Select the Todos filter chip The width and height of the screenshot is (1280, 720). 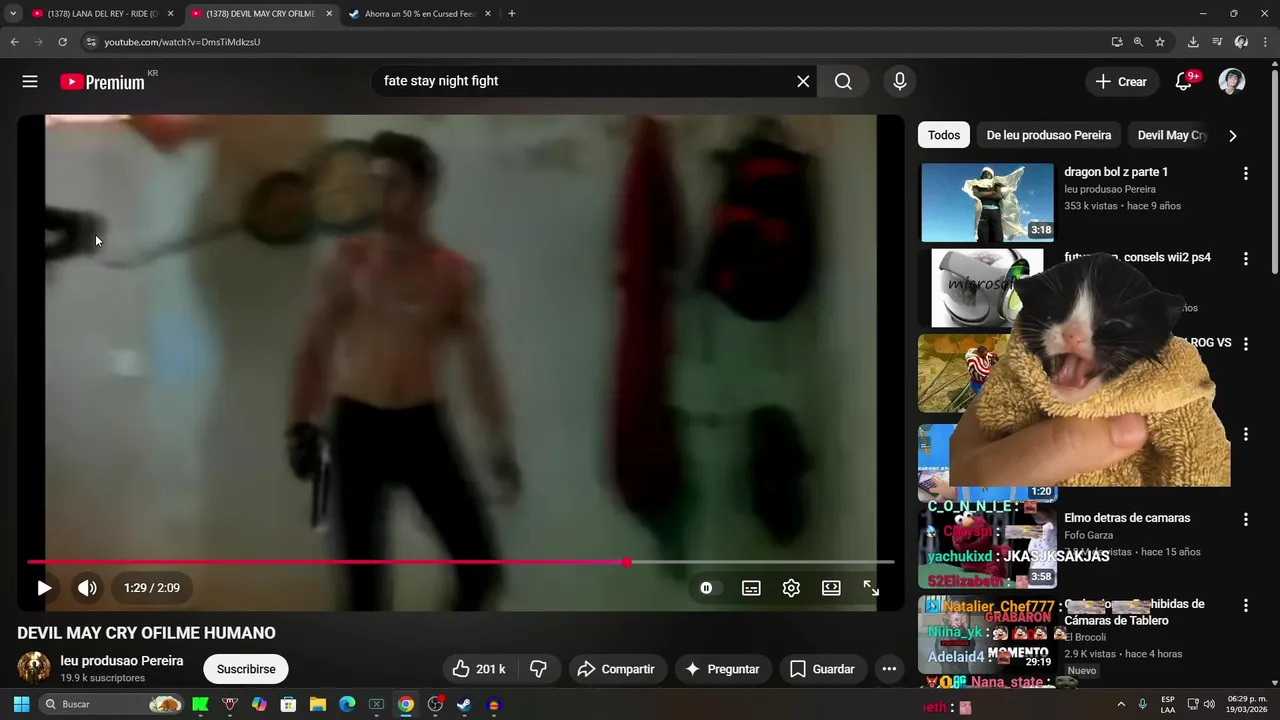pos(944,135)
